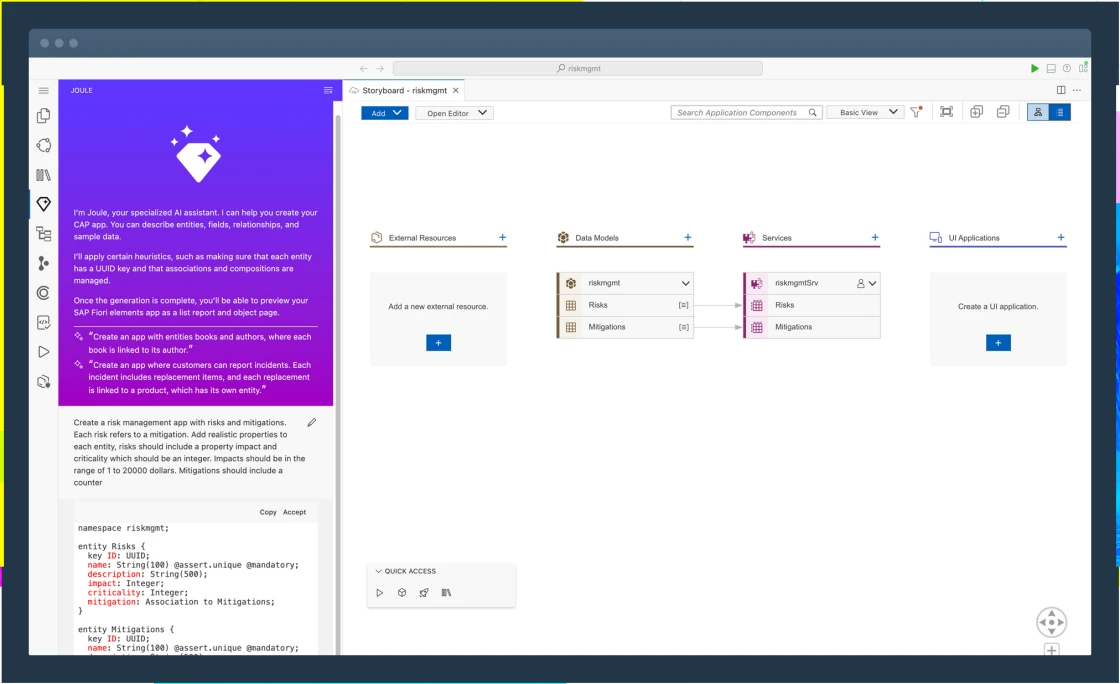Open the filter funnel icon in toolbar
Screen dimensions: 1120x684
[916, 112]
